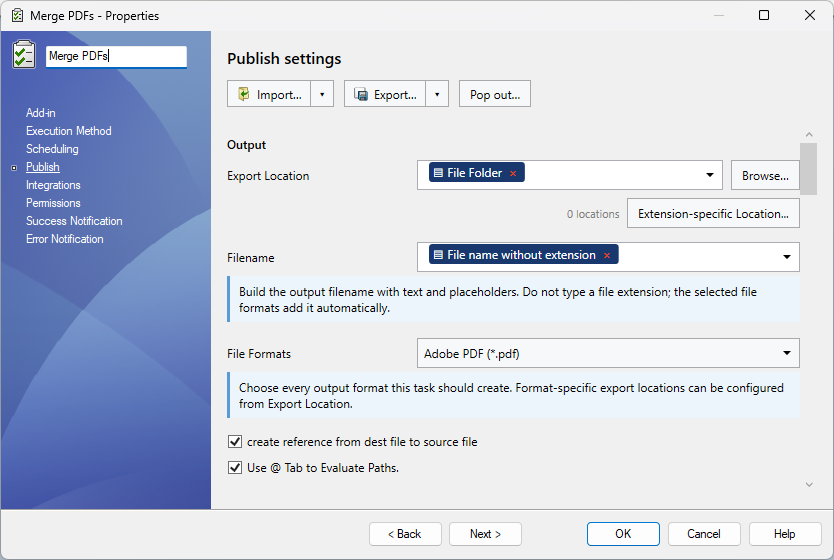Expand the Export Location dropdown
The height and width of the screenshot is (560, 834).
point(710,175)
